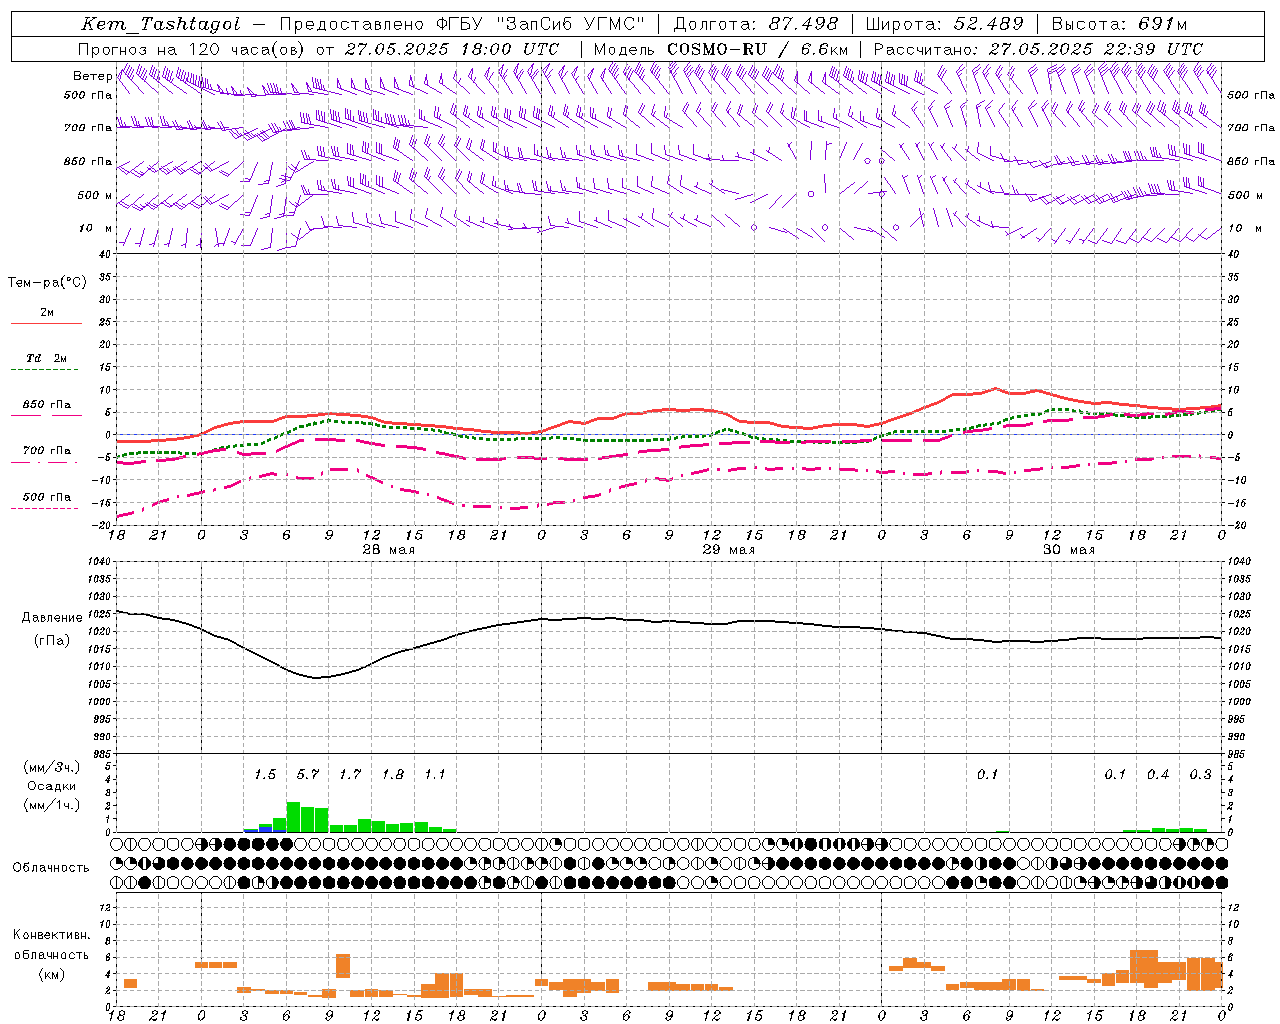Screen dimensions: 1280x1024
Task: Select the 1.5 precipitation amount
Action: coord(265,775)
